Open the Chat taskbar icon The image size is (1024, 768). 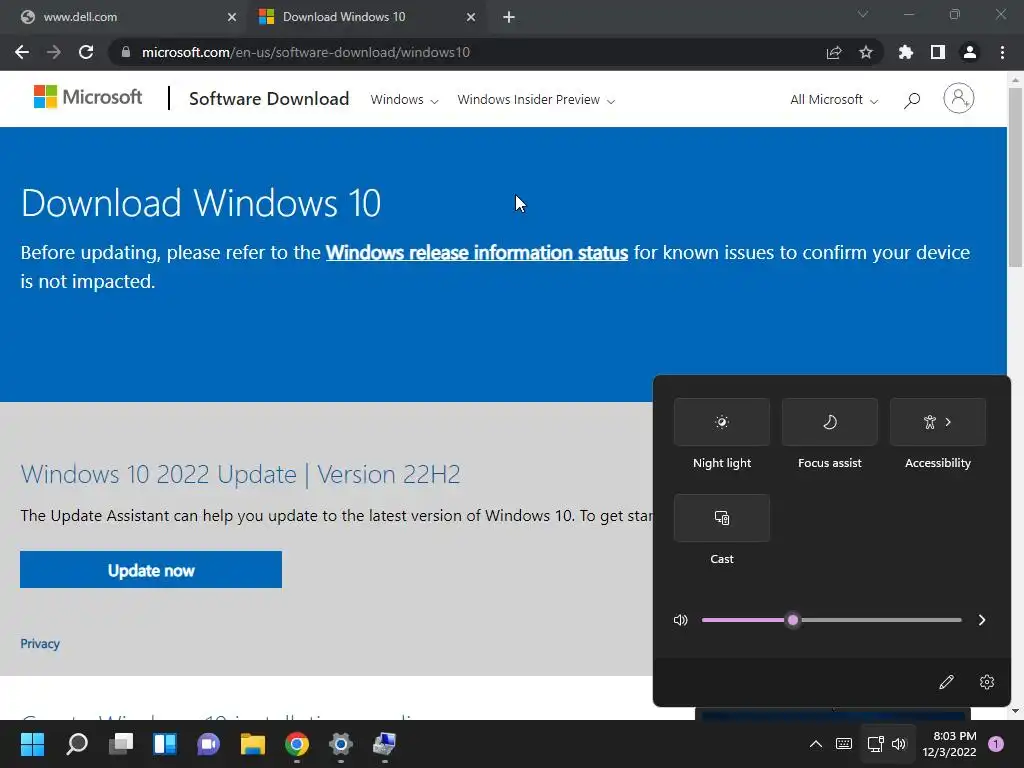pos(208,744)
